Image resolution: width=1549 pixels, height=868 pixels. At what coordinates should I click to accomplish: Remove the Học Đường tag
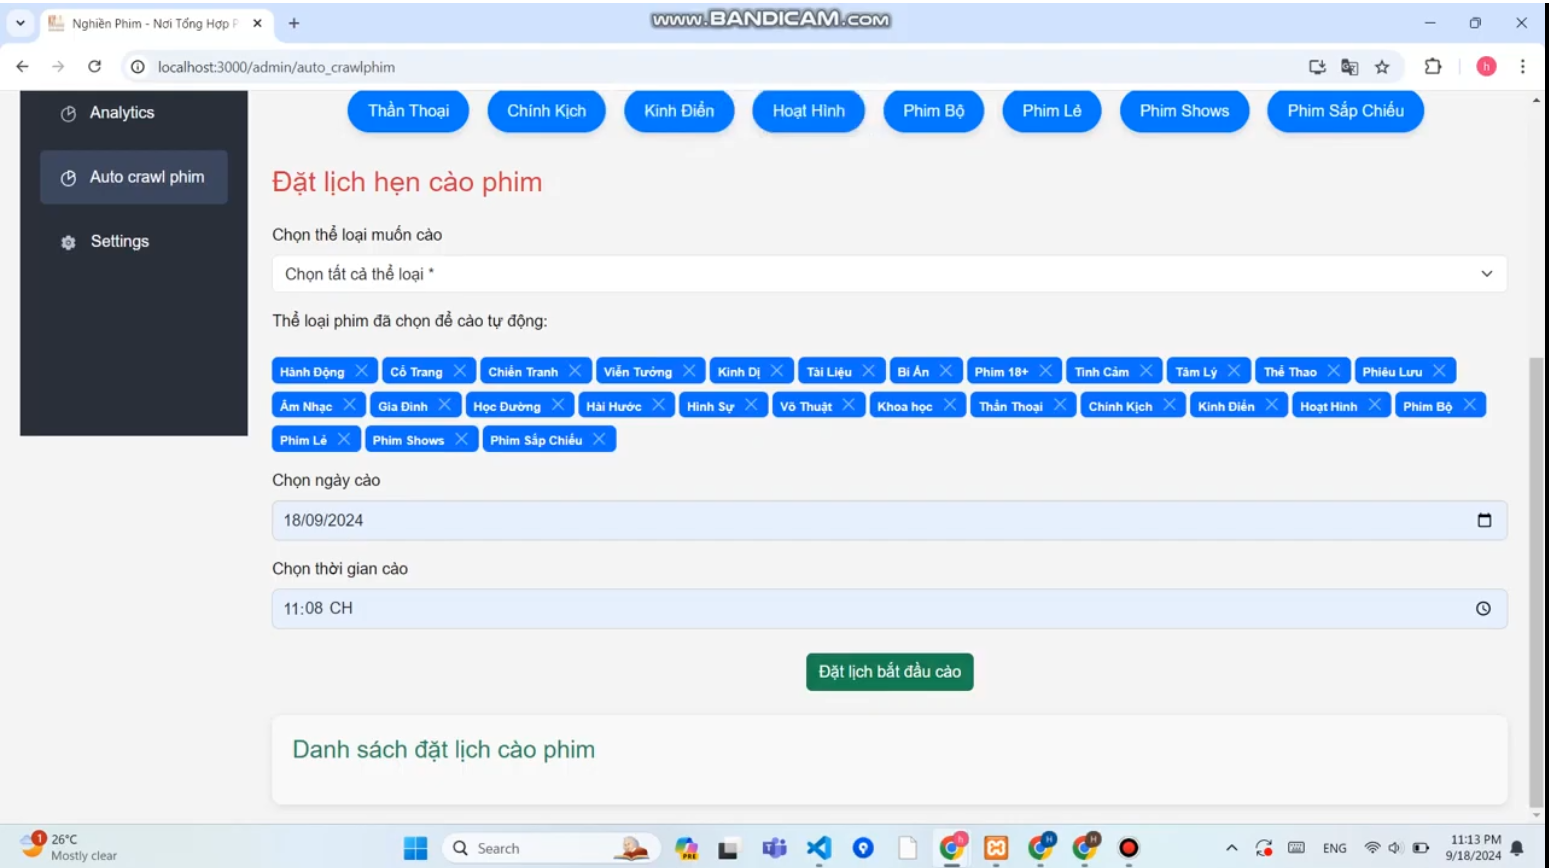[x=558, y=405]
